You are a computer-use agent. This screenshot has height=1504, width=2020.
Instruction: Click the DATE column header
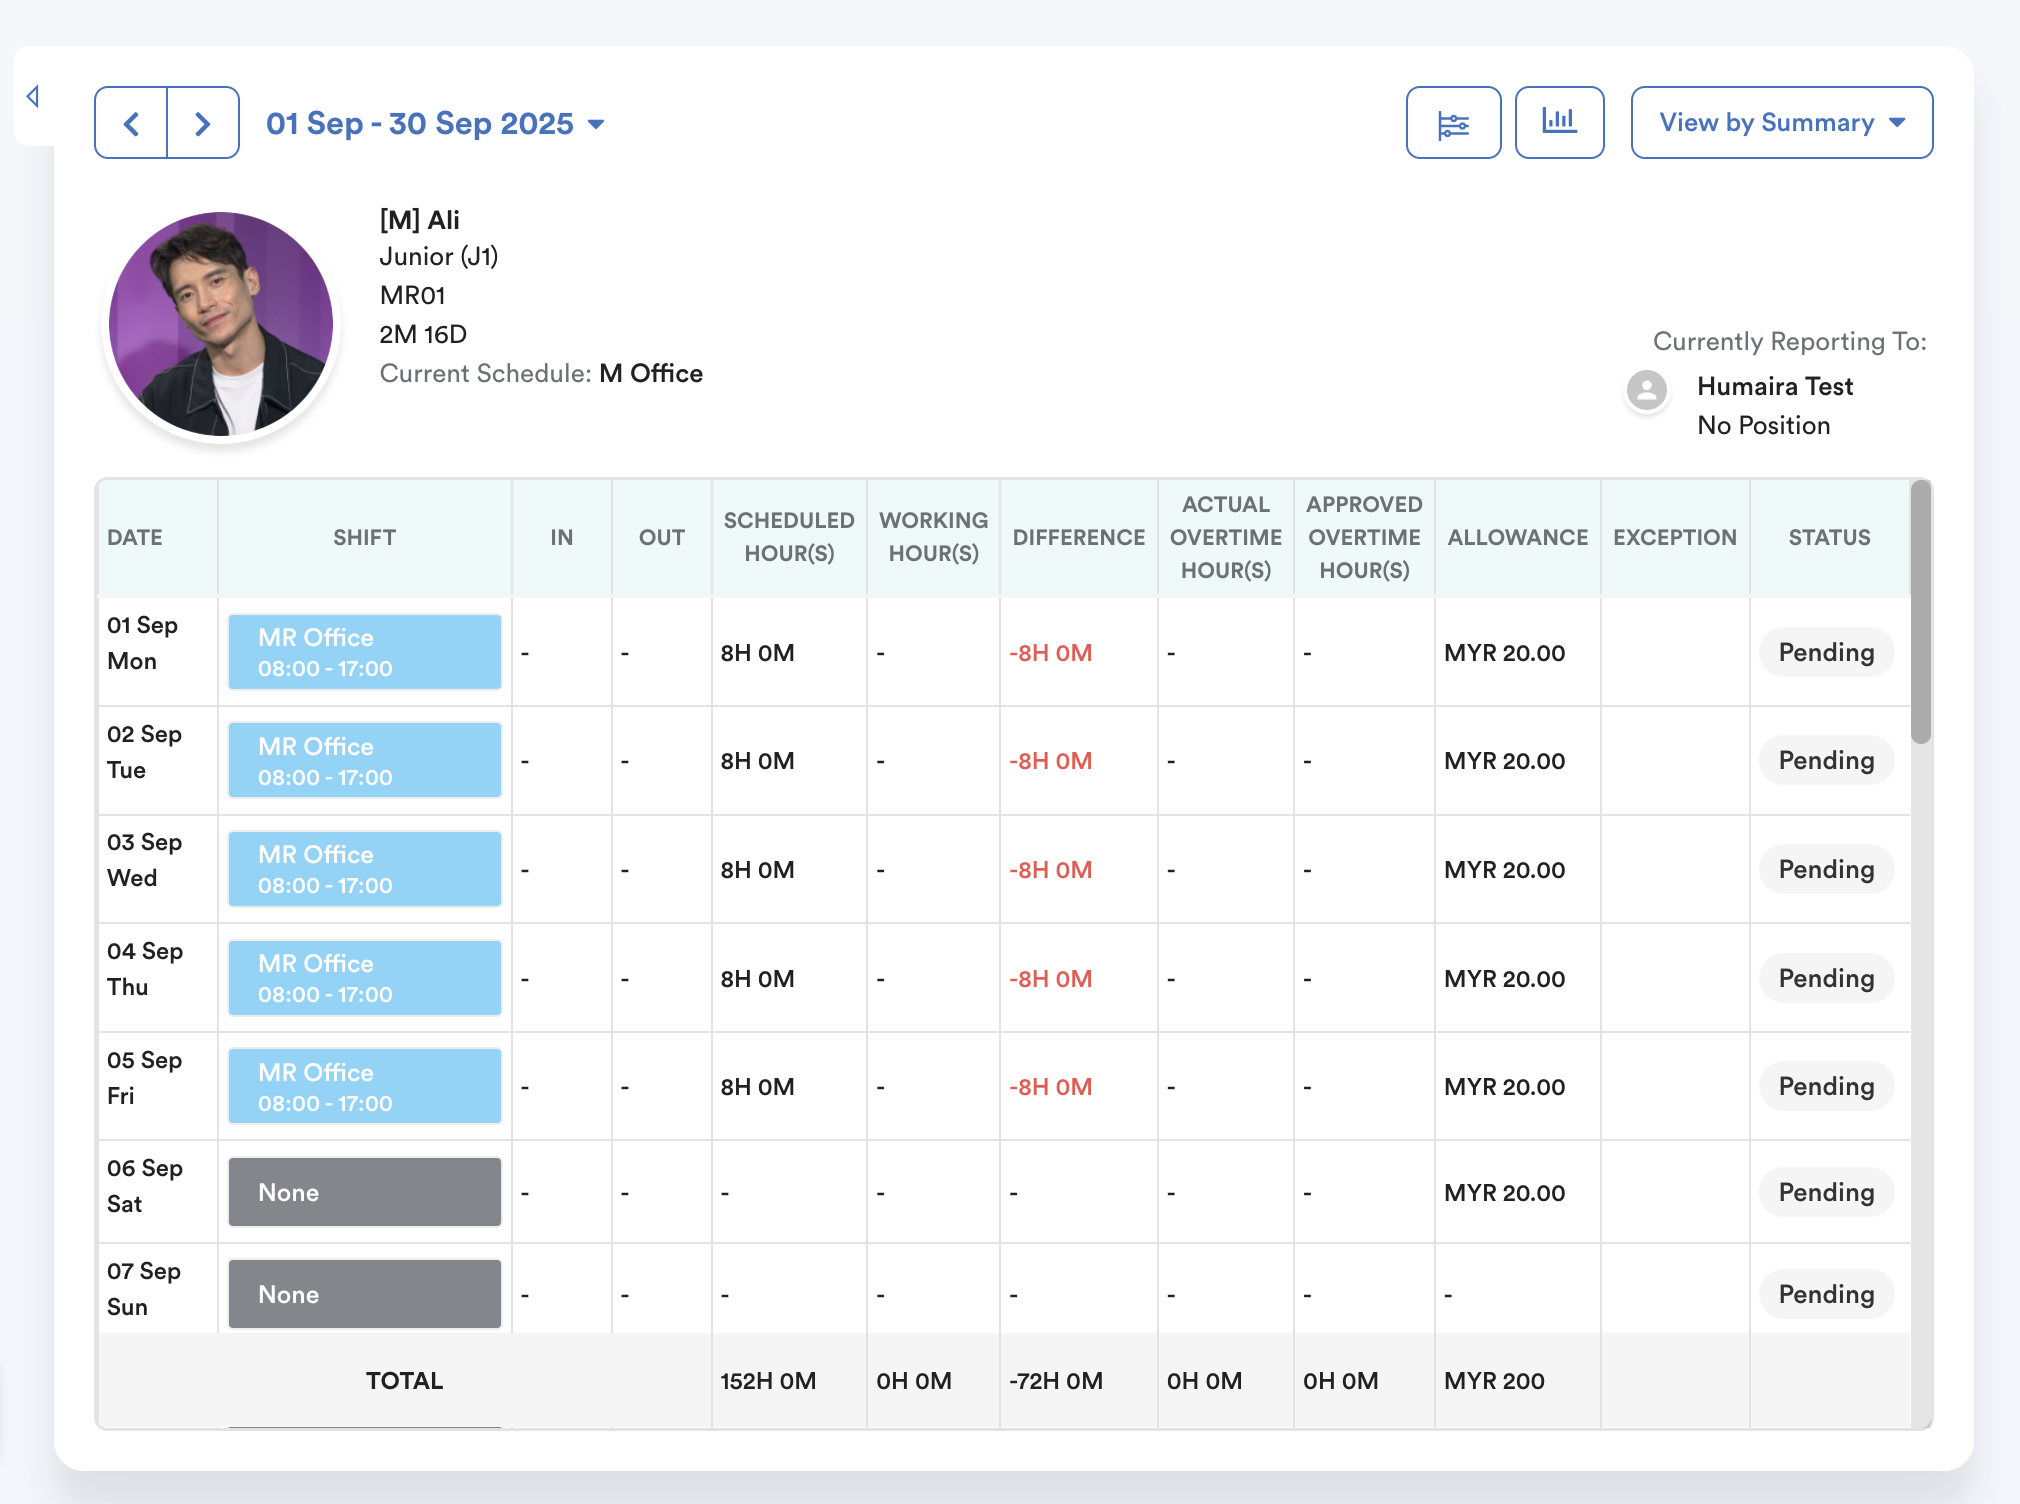135,538
